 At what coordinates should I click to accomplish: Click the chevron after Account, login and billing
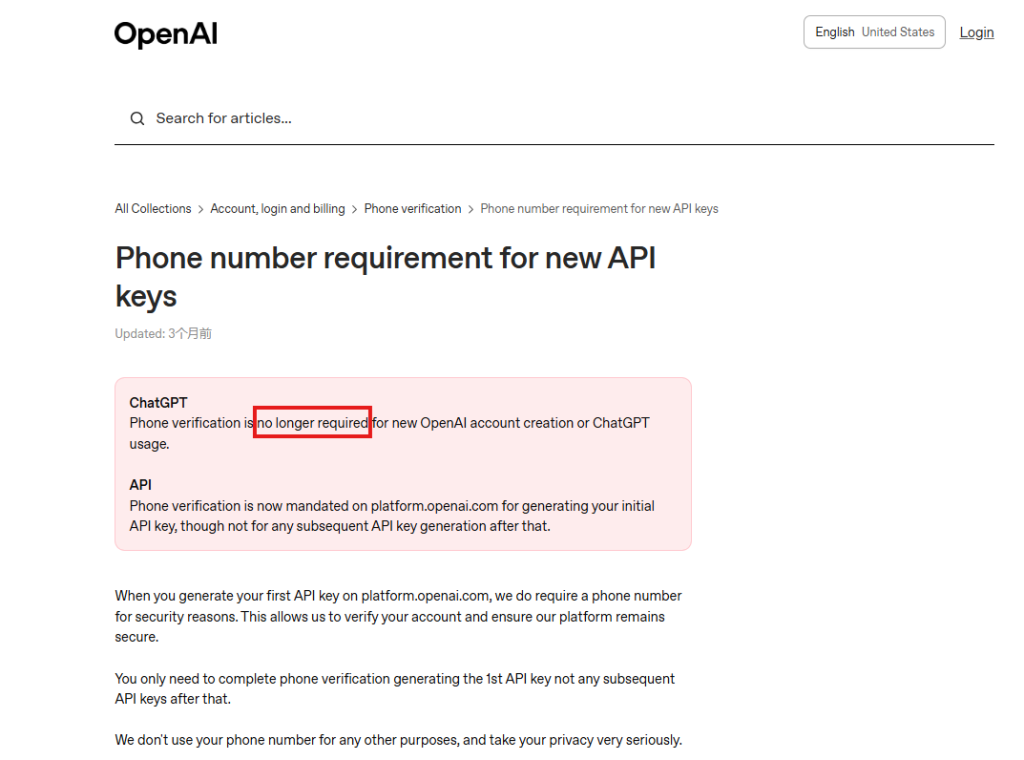point(355,209)
